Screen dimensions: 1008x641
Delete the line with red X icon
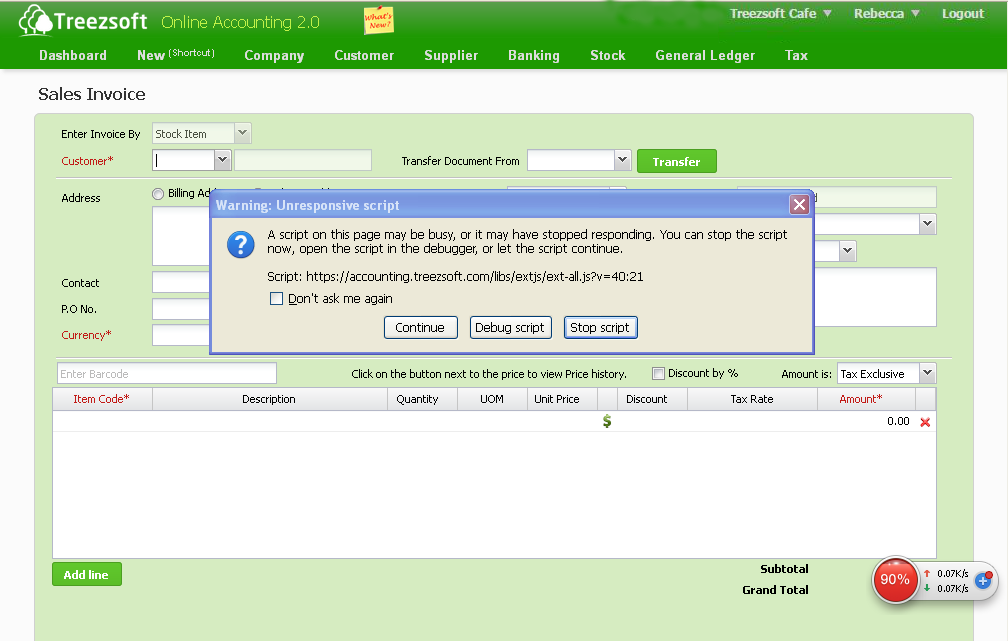(x=925, y=422)
